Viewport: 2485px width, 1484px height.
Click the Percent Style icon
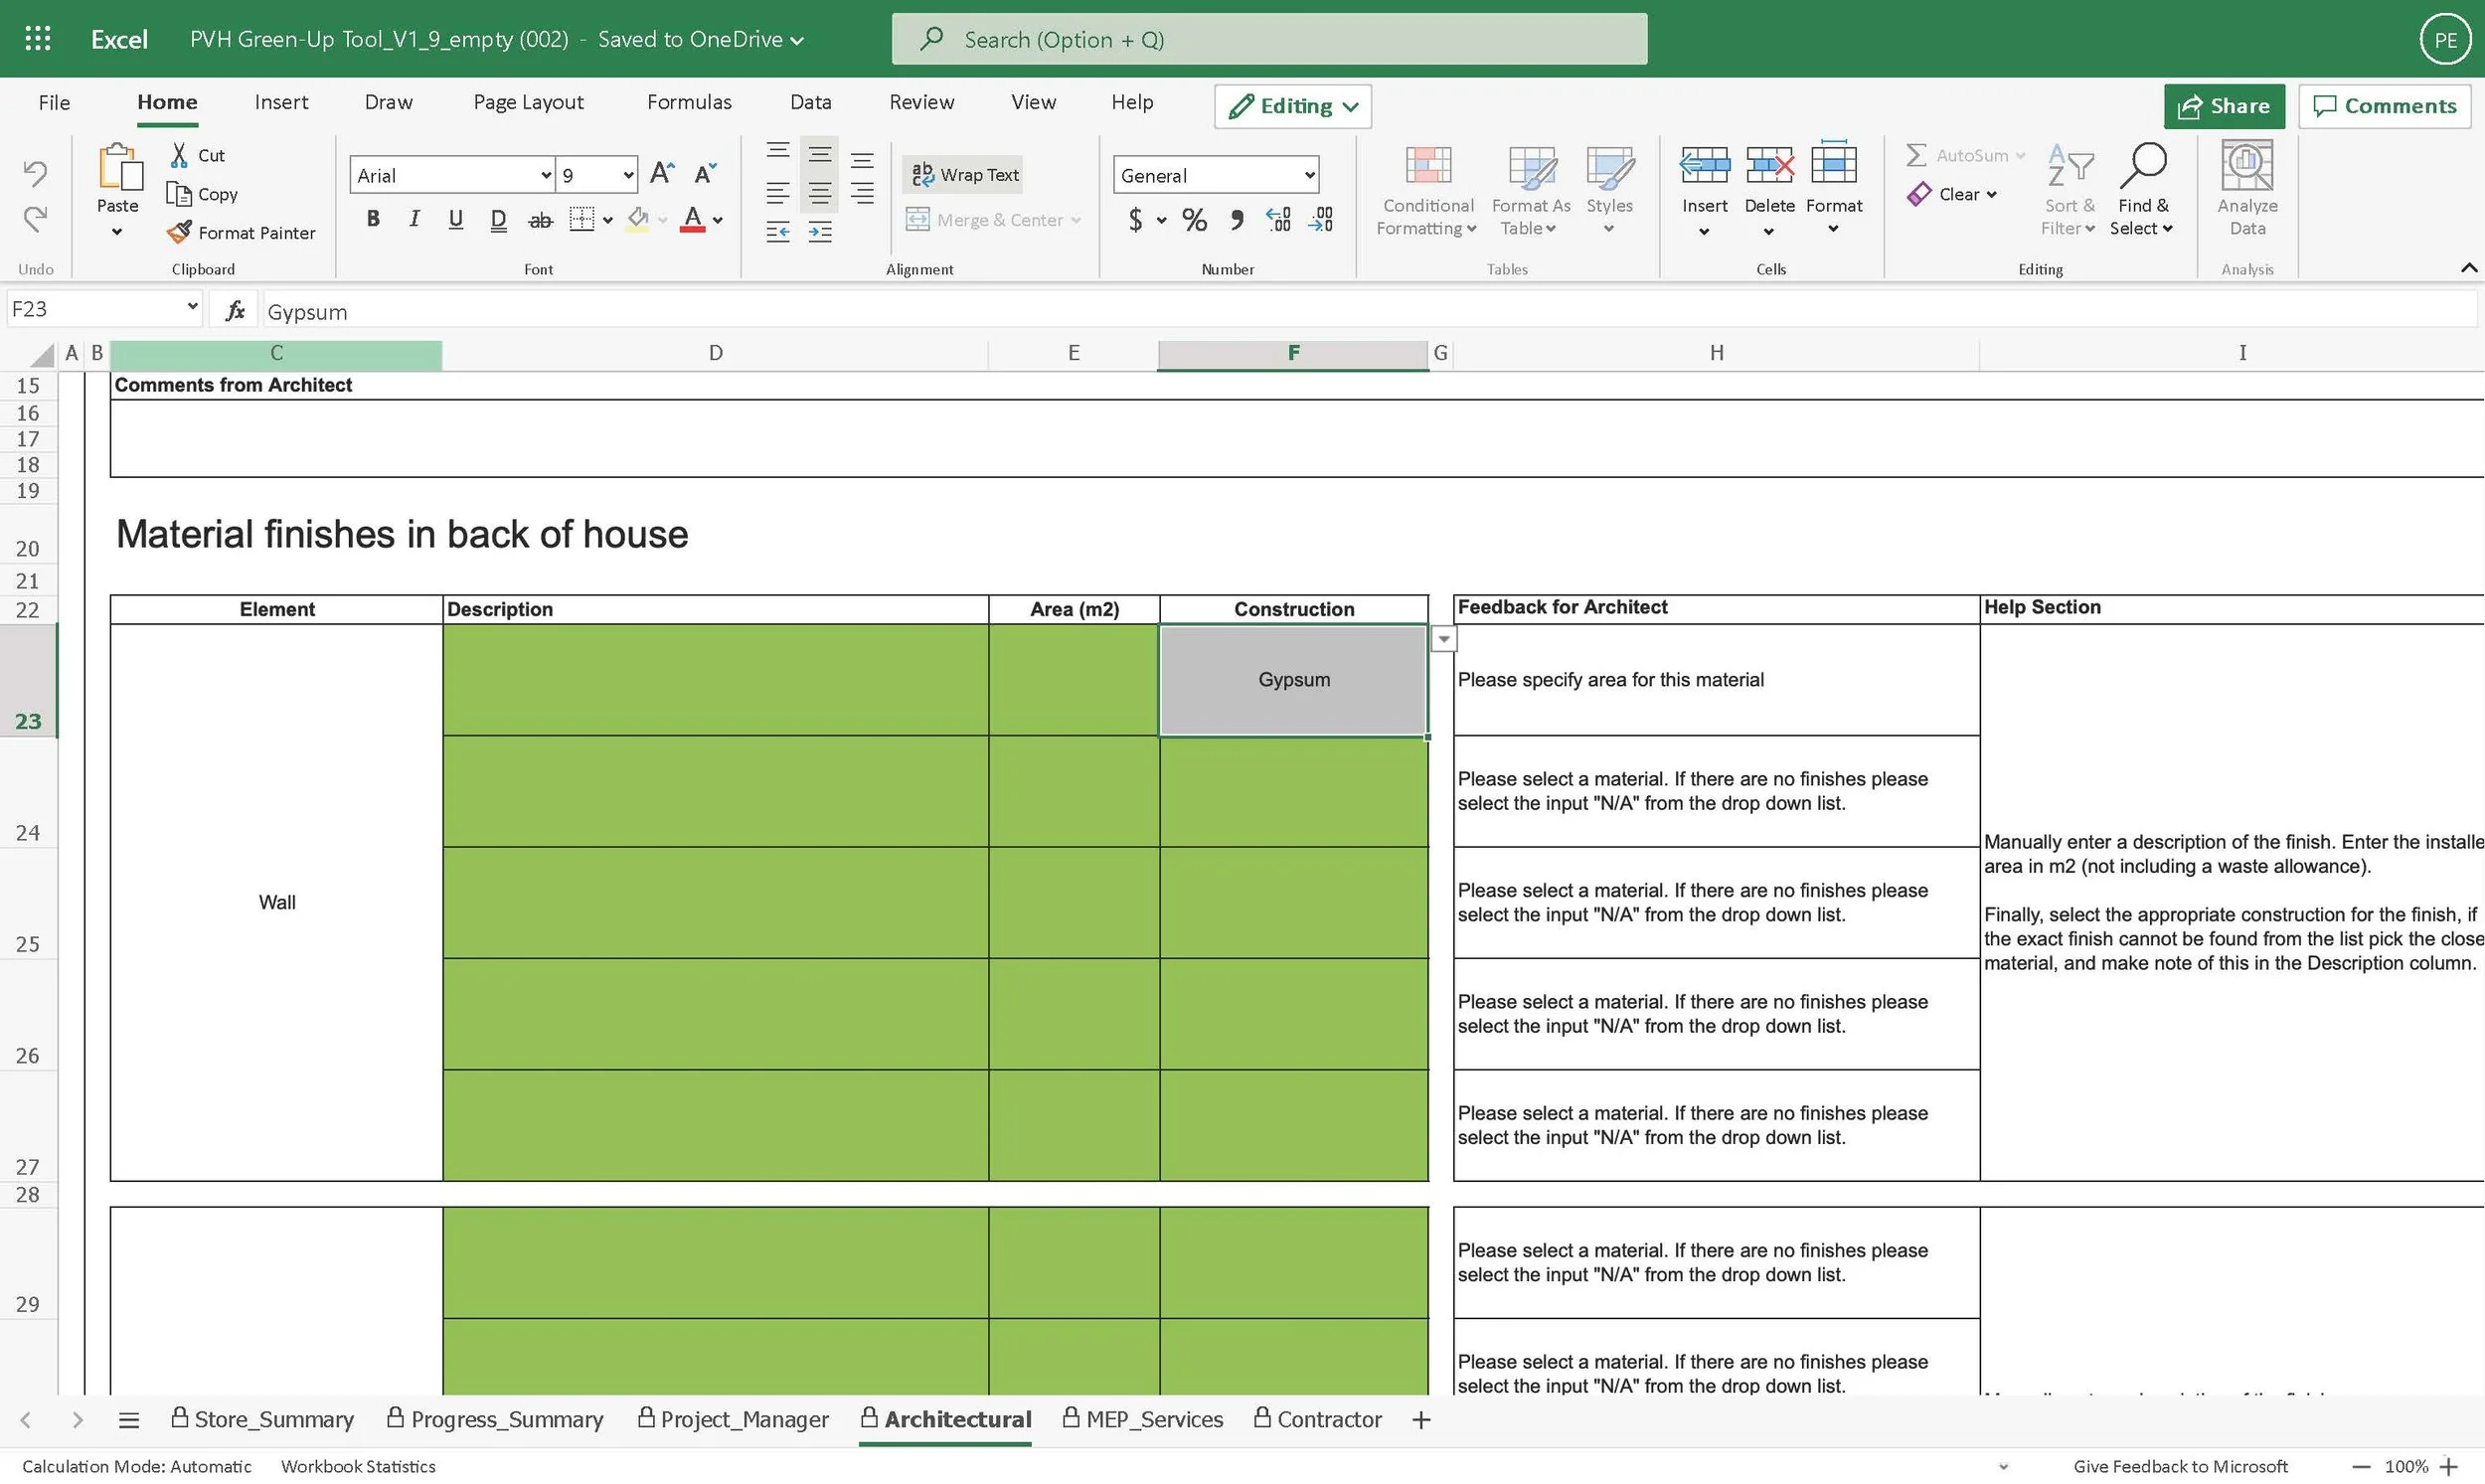[1194, 220]
